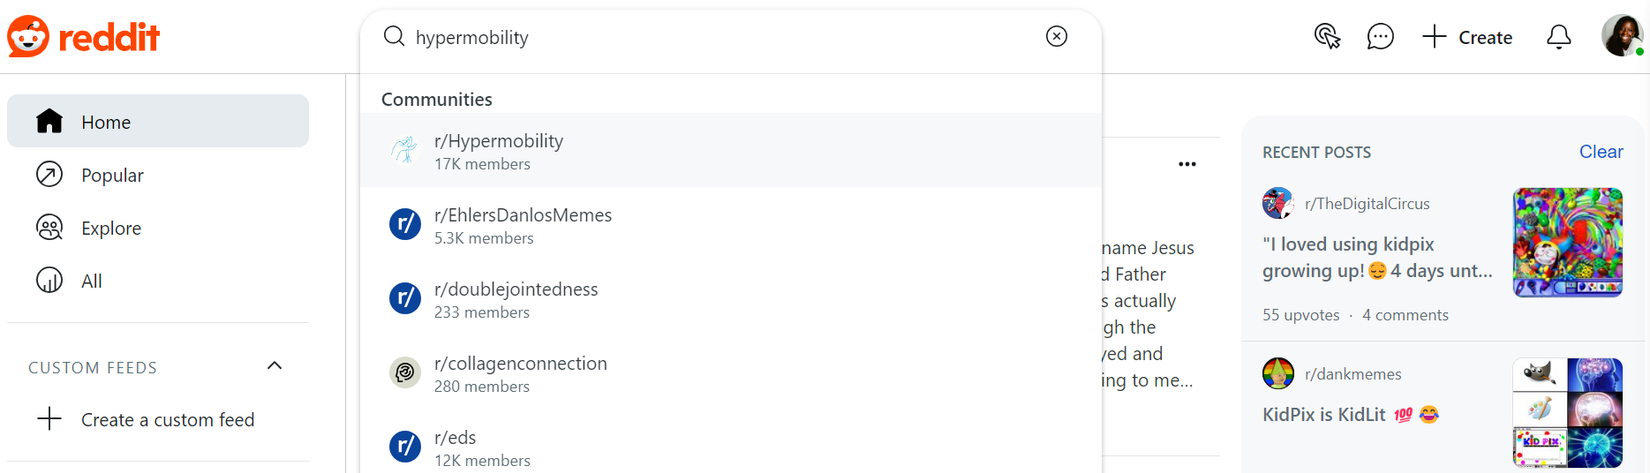Click the r/eds avatar icon
1650x473 pixels.
[405, 446]
